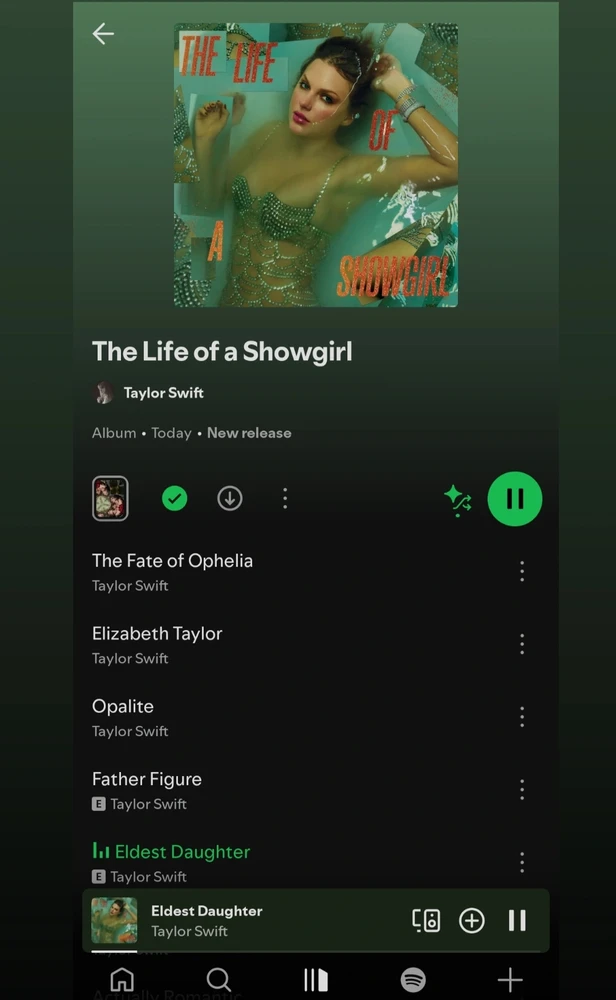Open devices picker in mini player
The image size is (616, 1000).
426,920
